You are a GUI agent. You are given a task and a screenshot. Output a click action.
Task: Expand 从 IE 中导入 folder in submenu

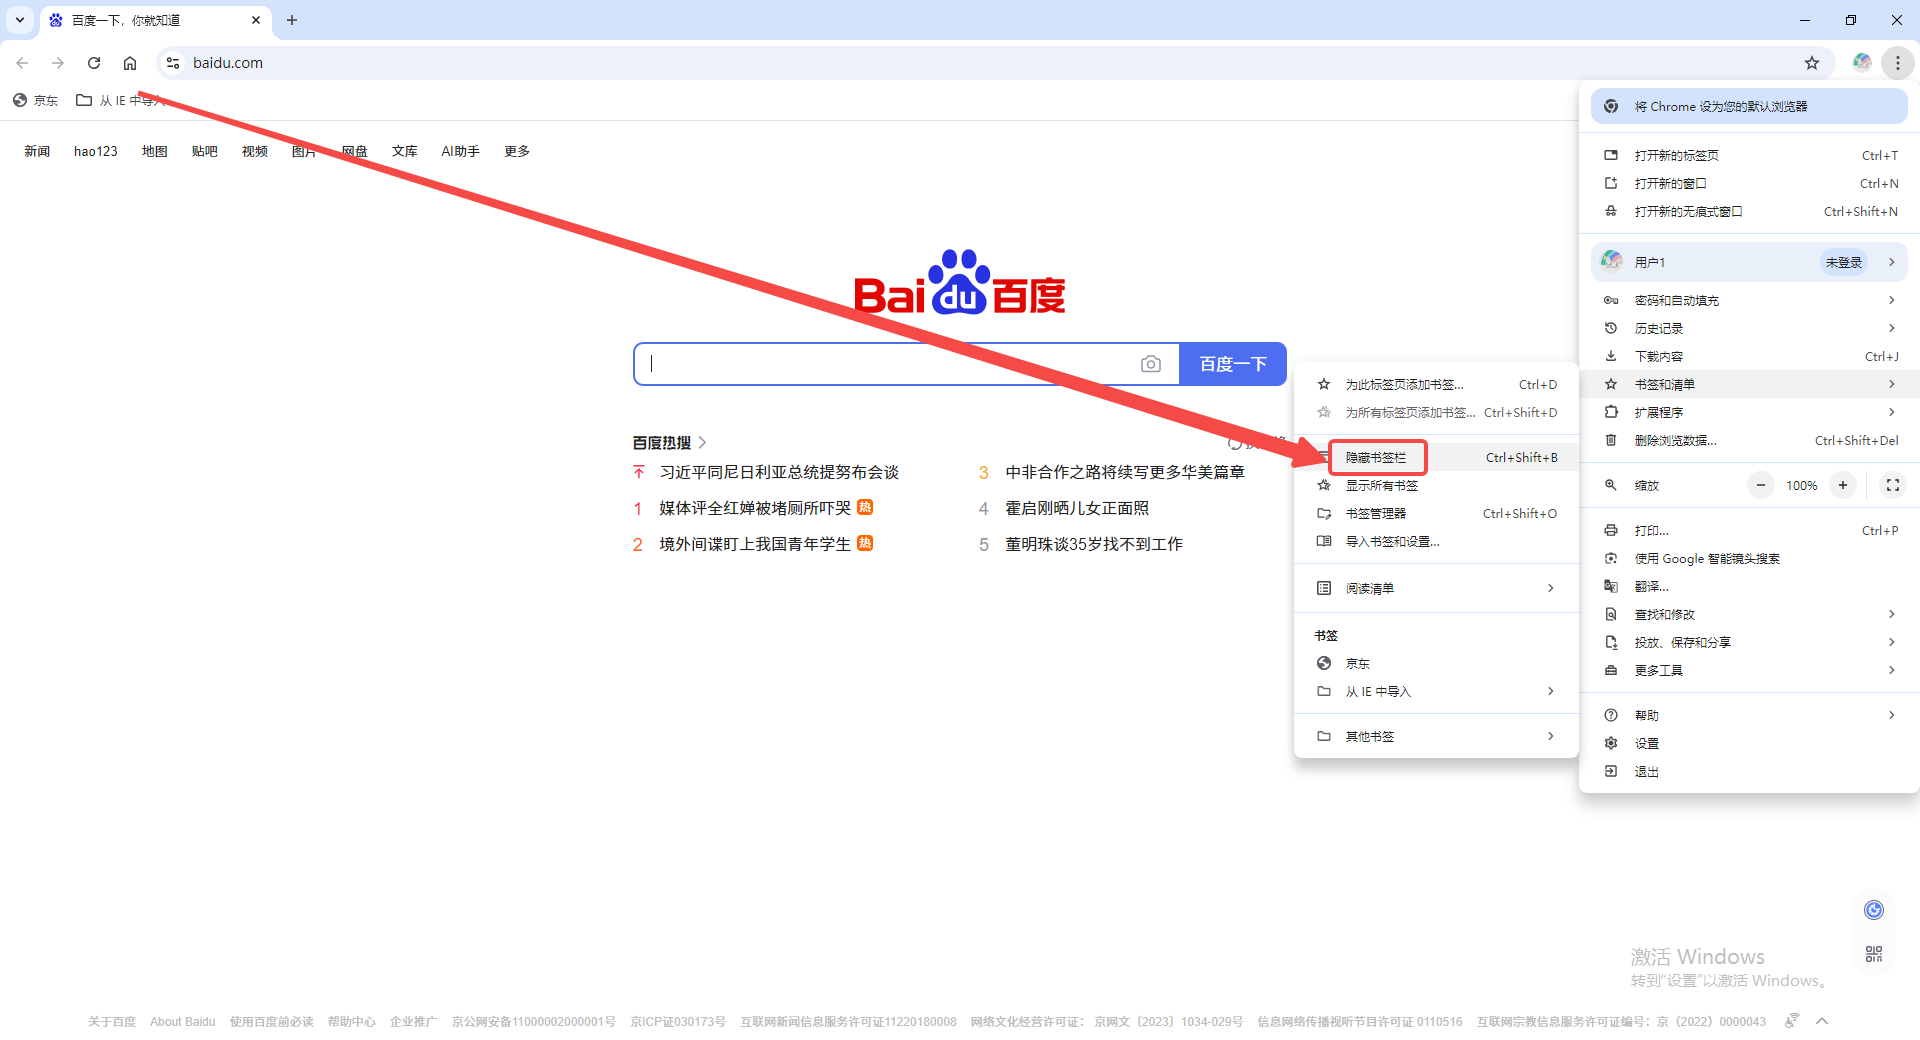pyautogui.click(x=1436, y=691)
